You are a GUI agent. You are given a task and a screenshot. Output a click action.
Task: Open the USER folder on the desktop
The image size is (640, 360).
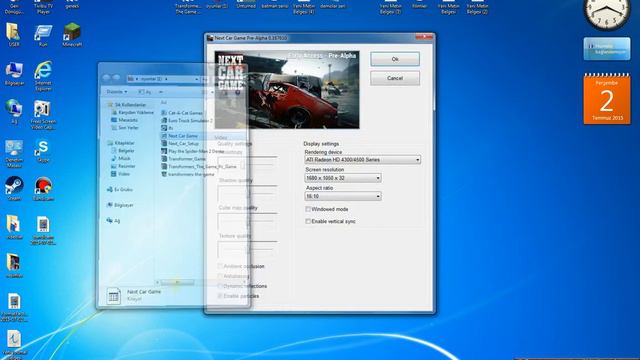[x=13, y=34]
